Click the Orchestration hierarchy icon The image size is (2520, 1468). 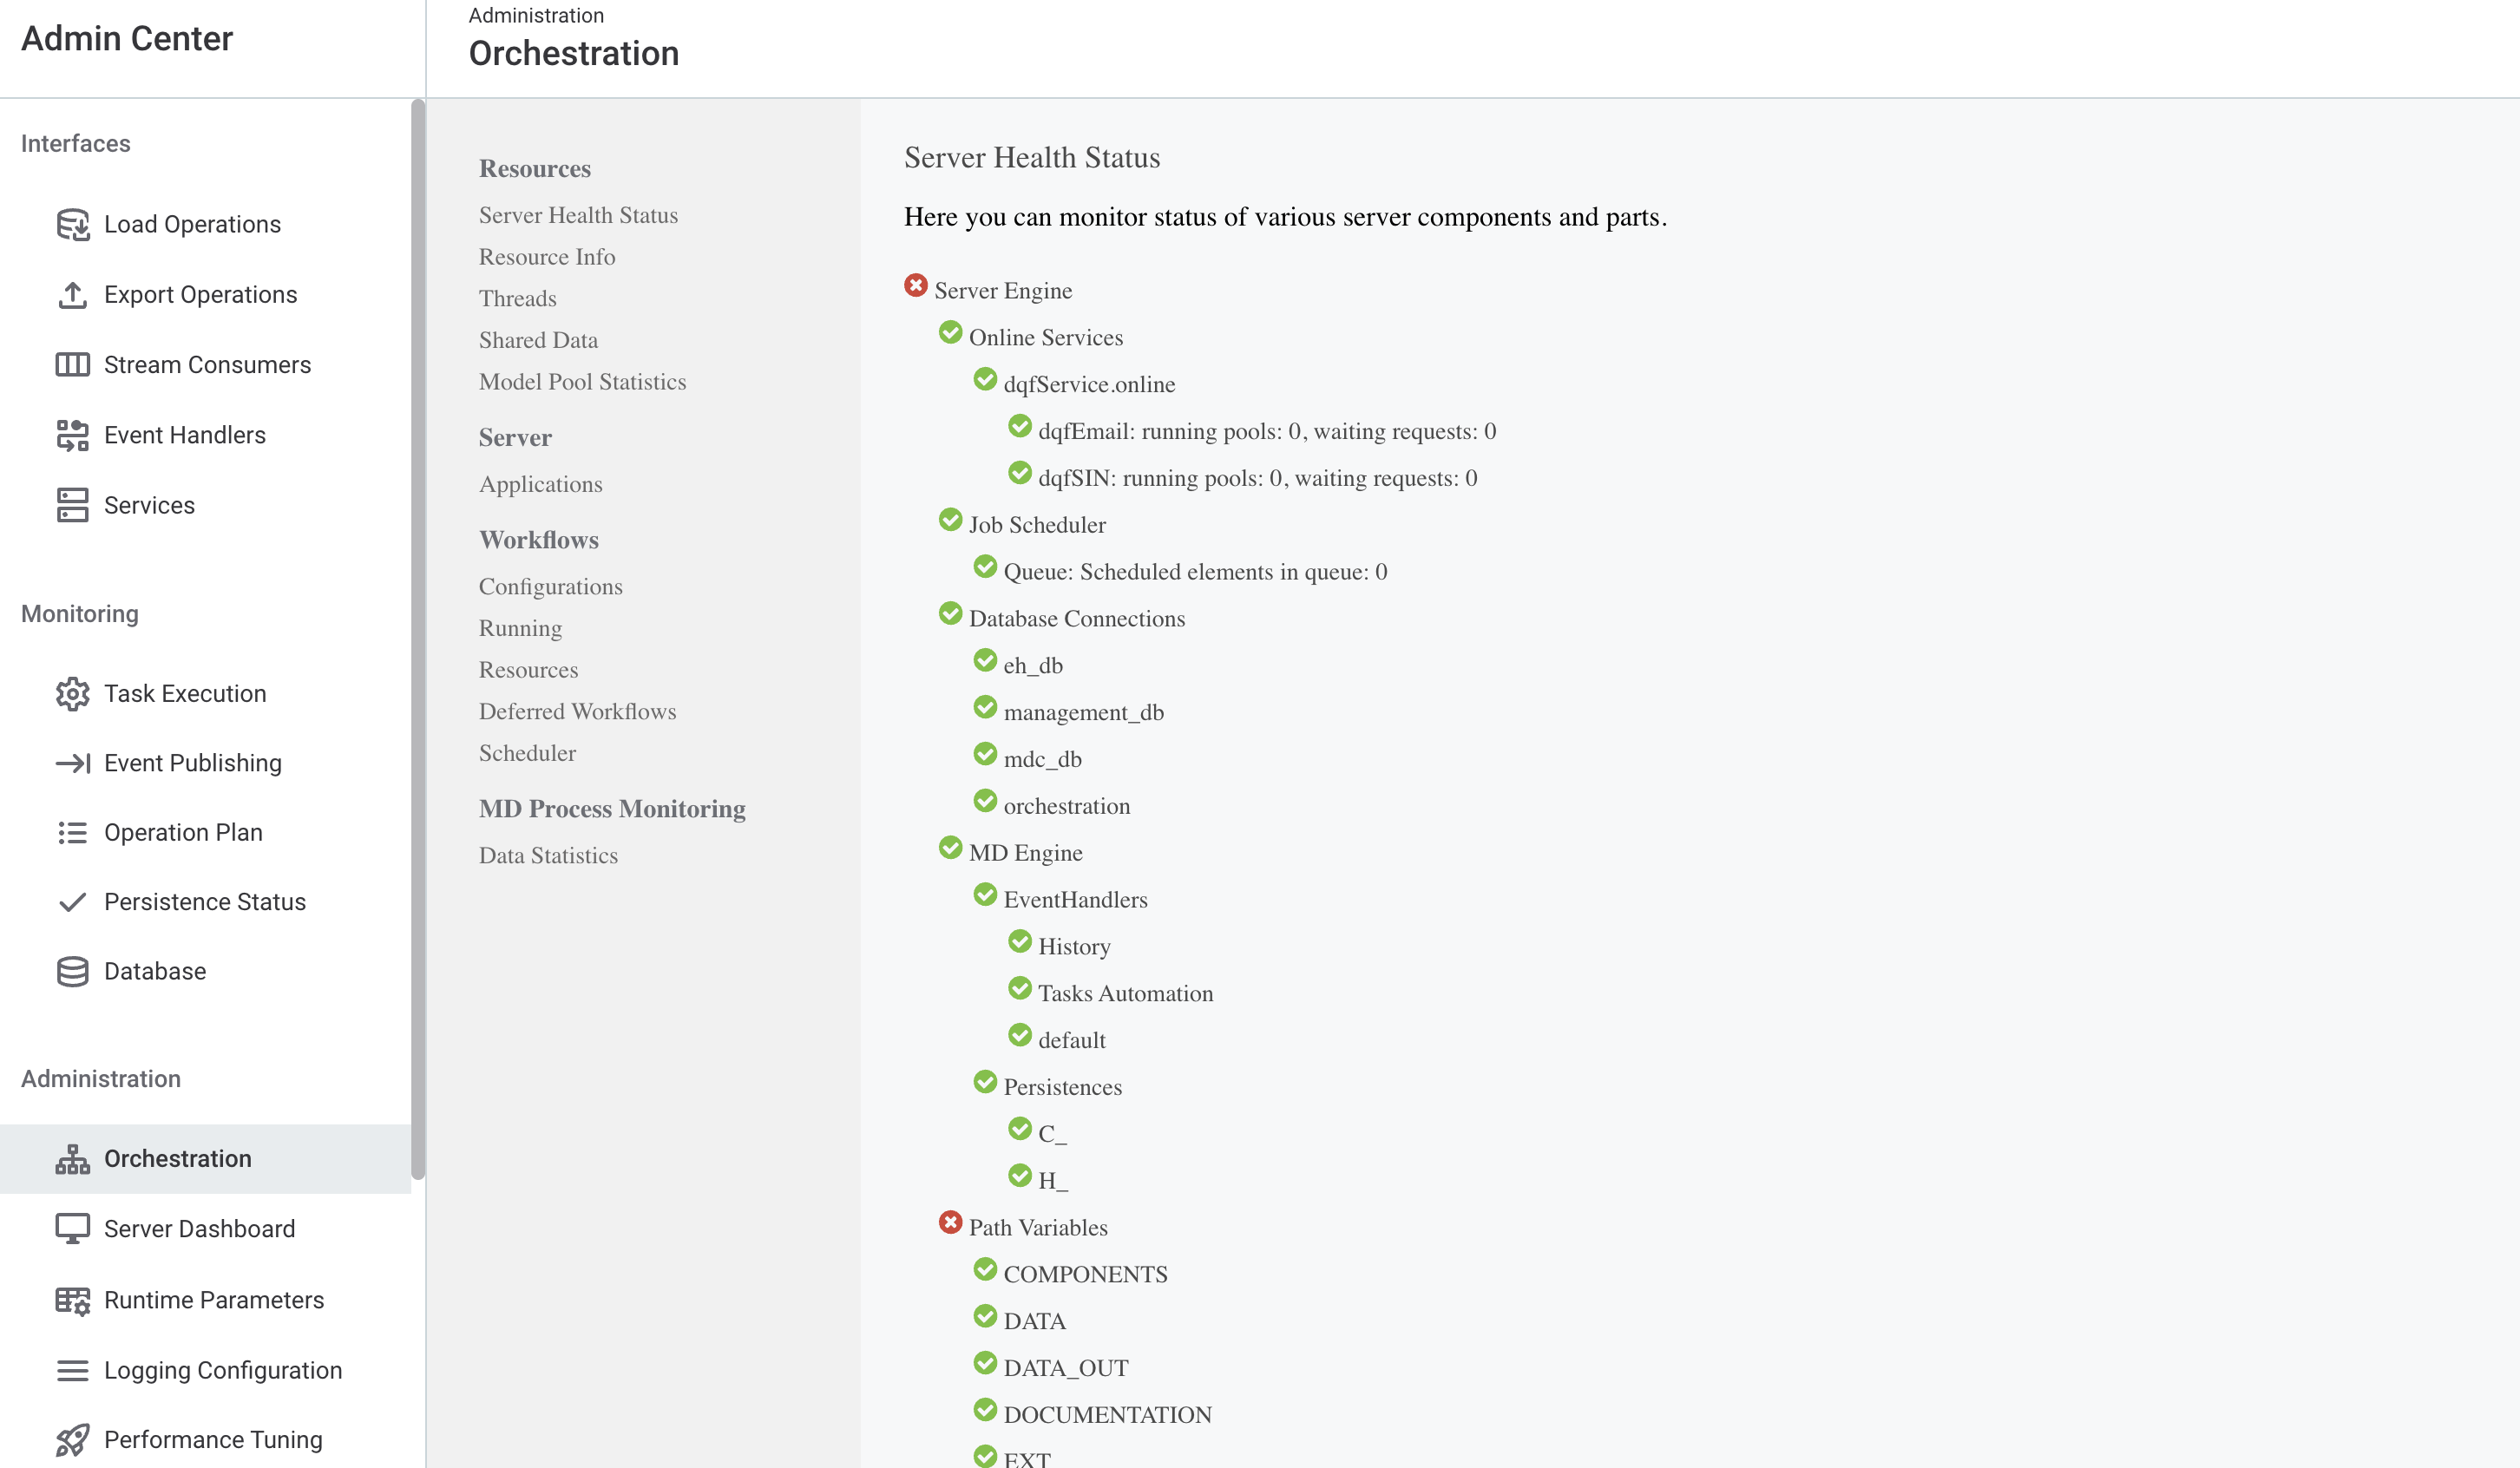pos(71,1158)
